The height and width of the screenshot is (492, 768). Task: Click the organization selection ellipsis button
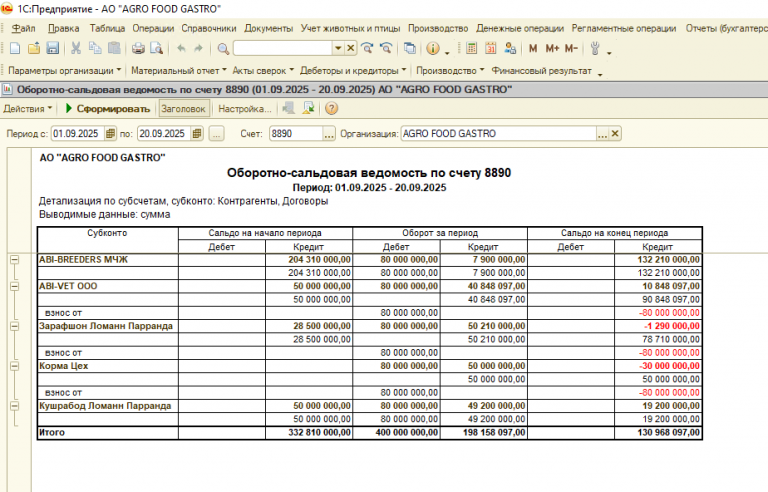coord(602,134)
